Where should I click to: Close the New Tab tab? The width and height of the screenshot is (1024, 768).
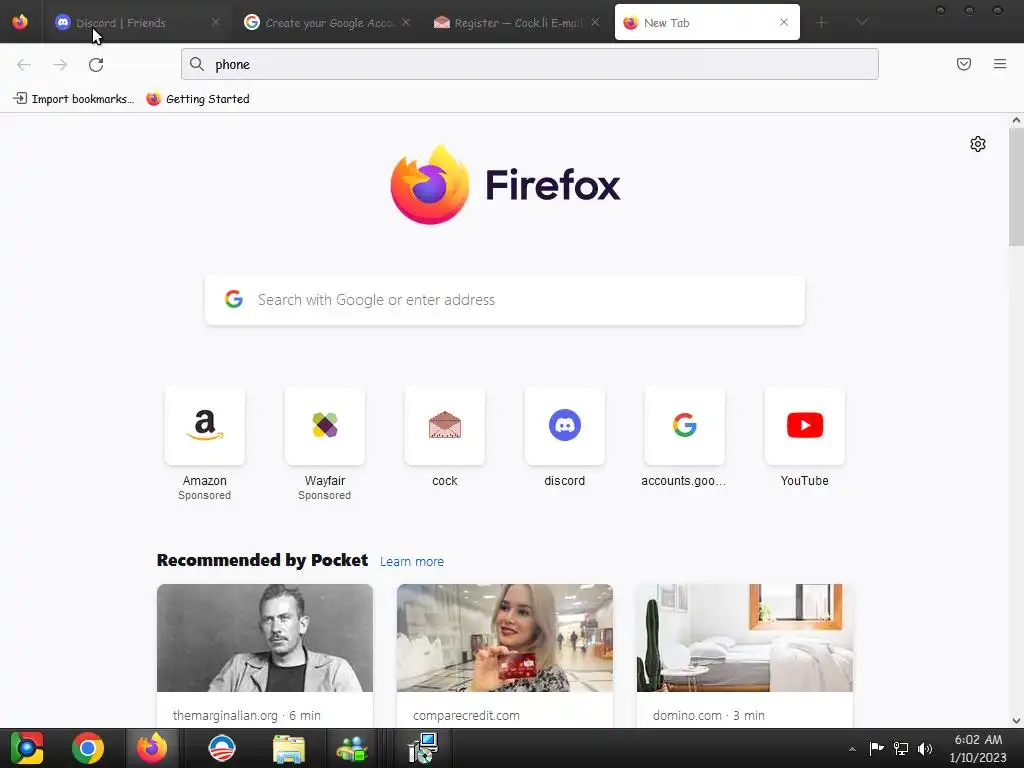(784, 22)
